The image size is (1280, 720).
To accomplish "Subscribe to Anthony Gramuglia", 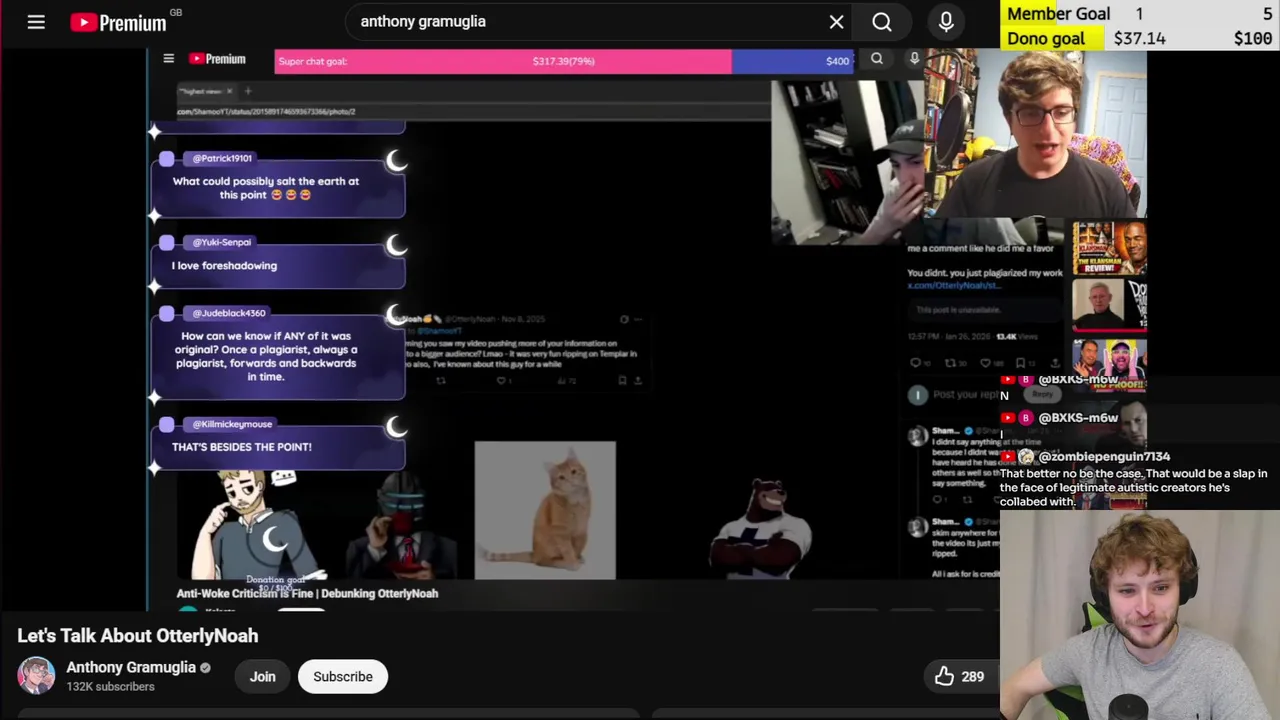I will (x=343, y=677).
